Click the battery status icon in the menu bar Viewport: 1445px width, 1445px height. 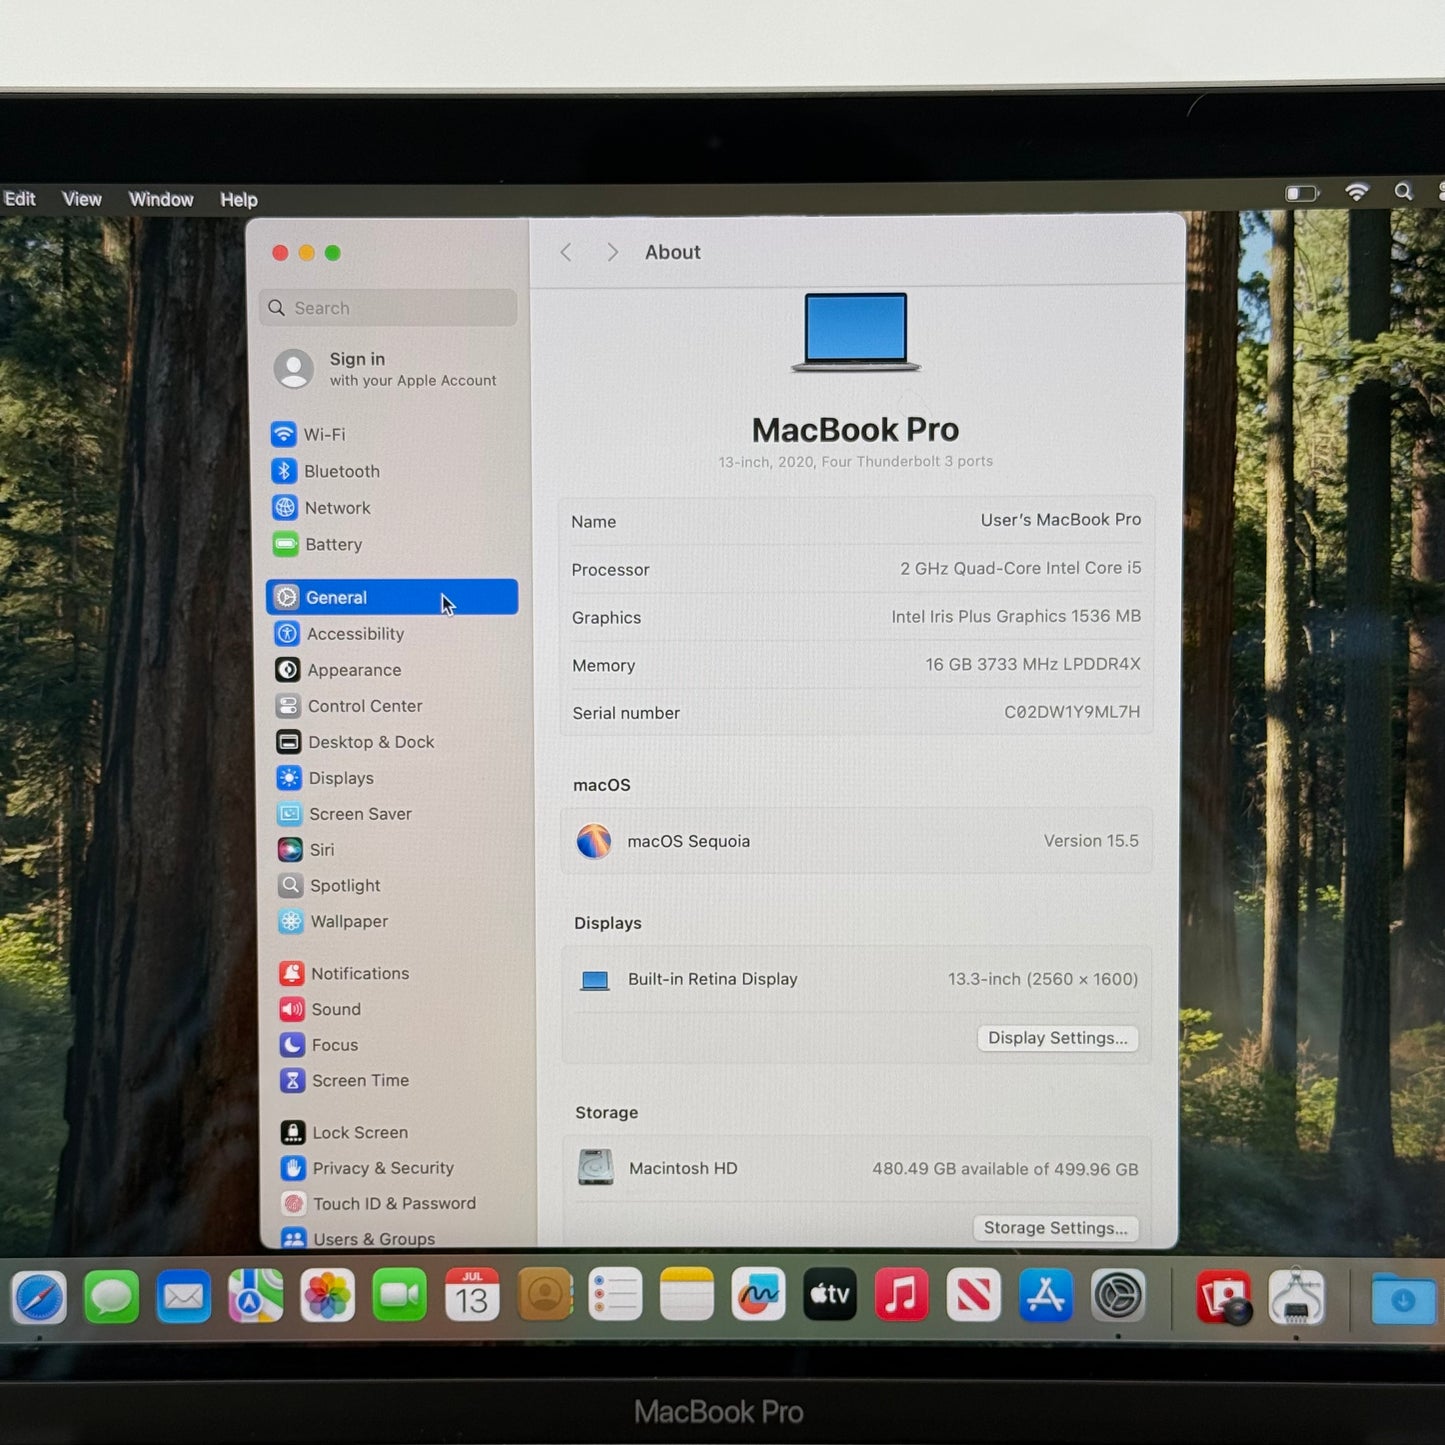[1302, 193]
